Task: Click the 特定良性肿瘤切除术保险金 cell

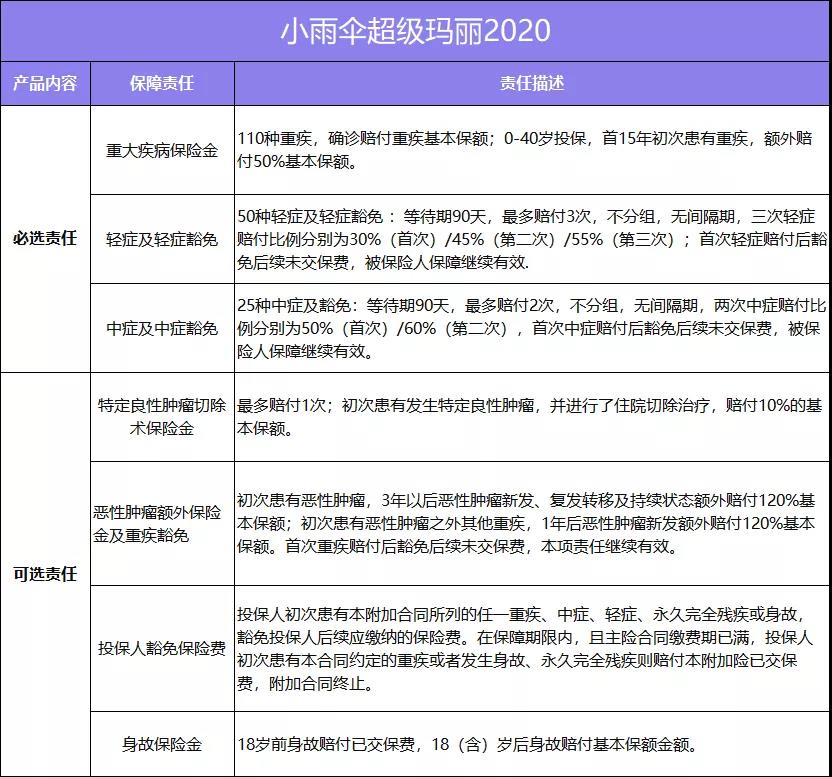Action: coord(162,417)
